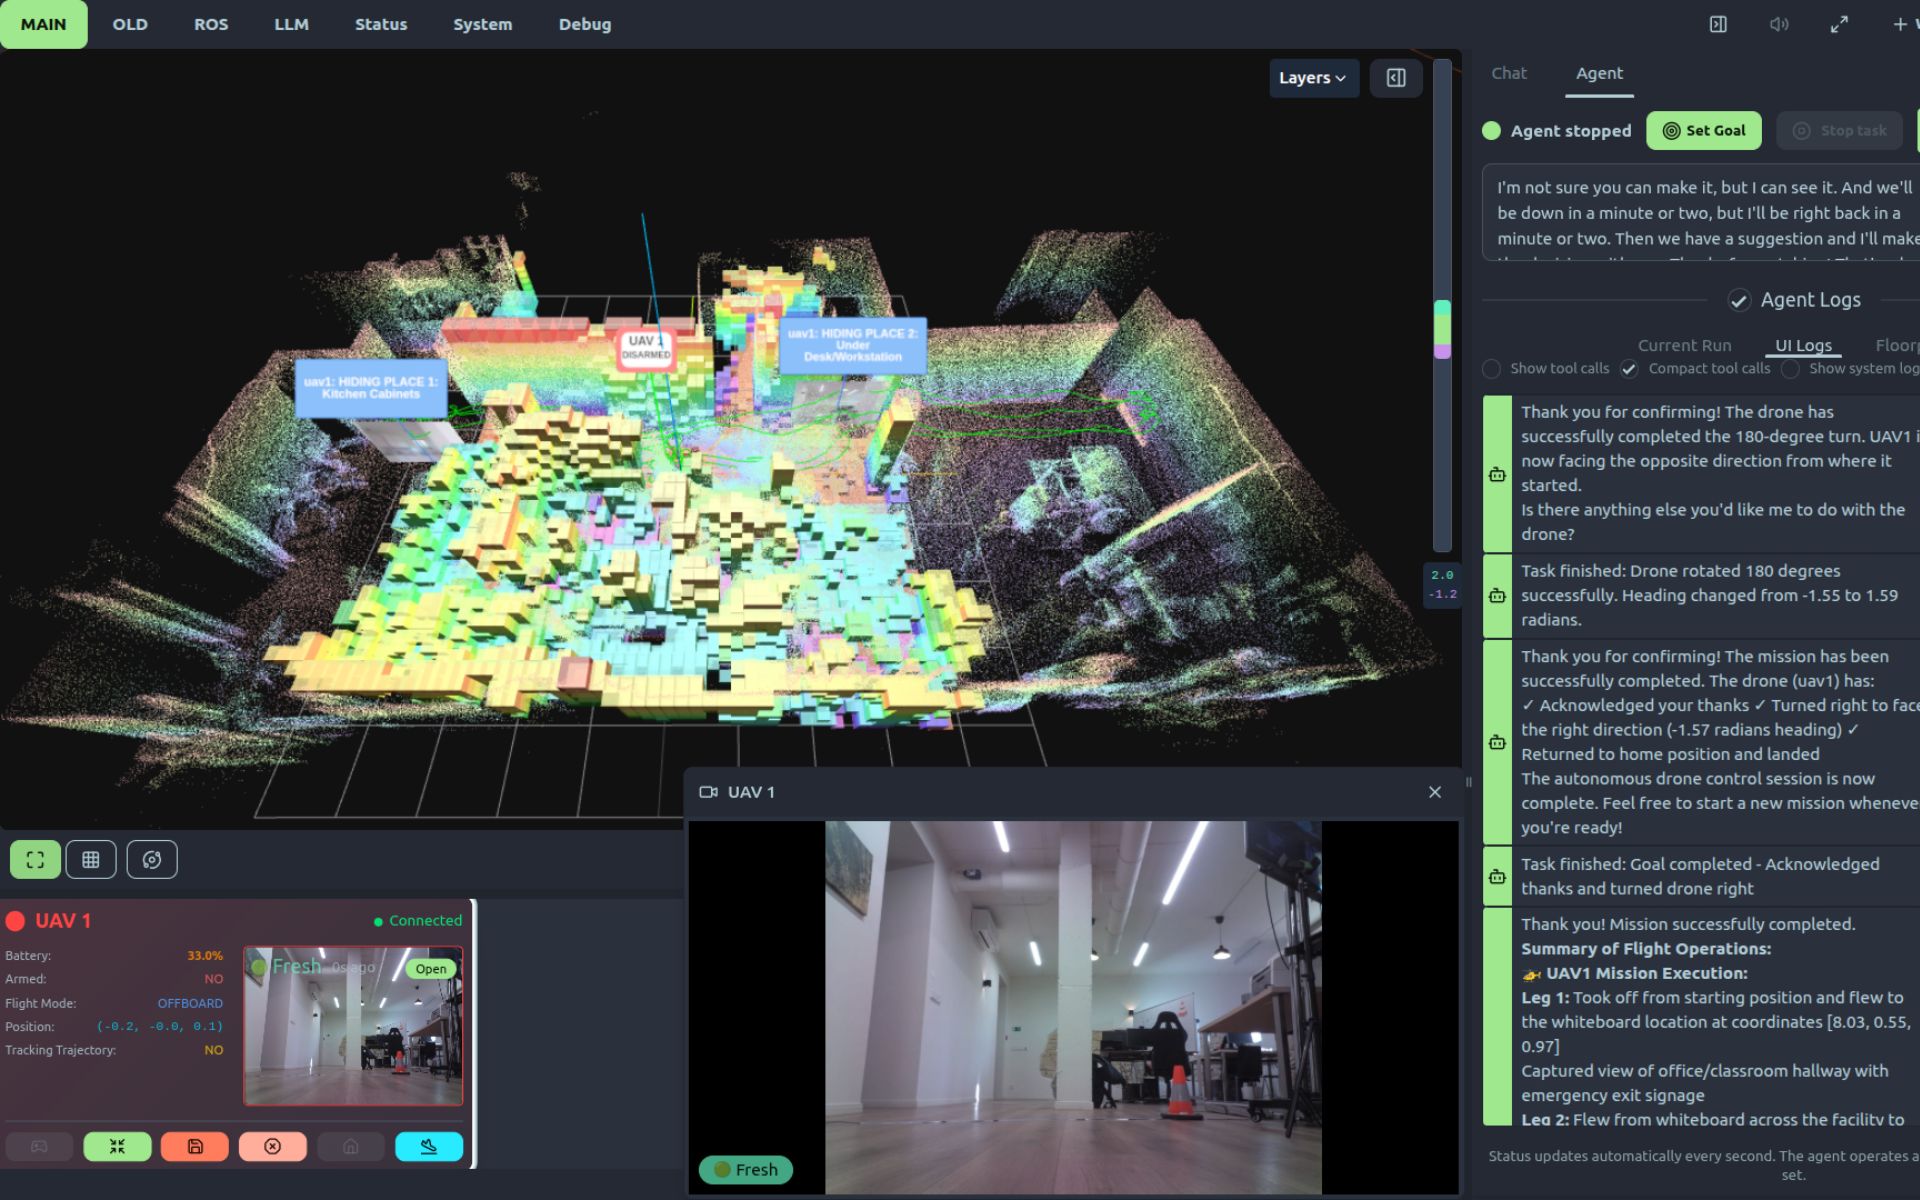Click the green collapse-arrows UAV button
This screenshot has height=1200, width=1920.
pos(117,1146)
